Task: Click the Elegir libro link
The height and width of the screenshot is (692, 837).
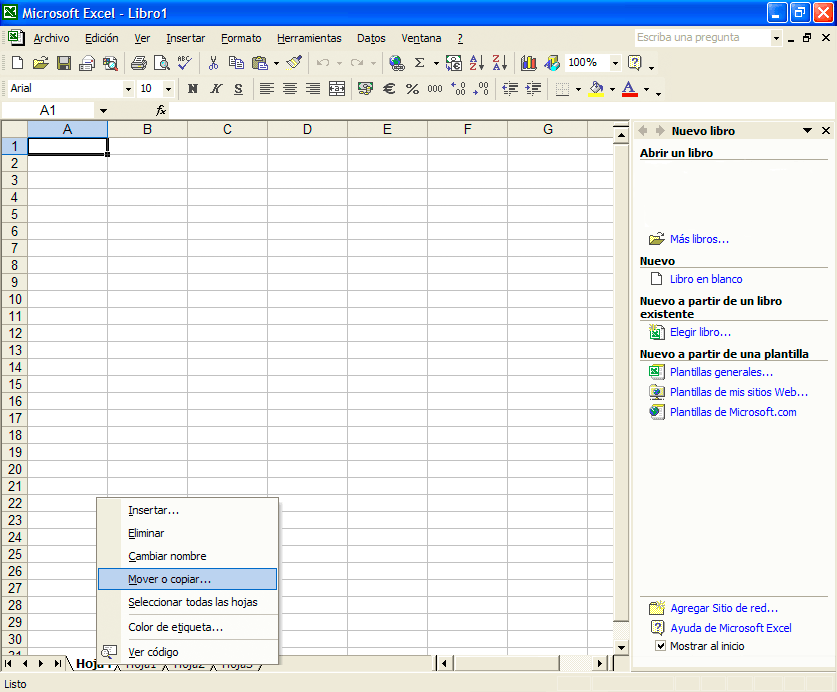Action: tap(700, 332)
